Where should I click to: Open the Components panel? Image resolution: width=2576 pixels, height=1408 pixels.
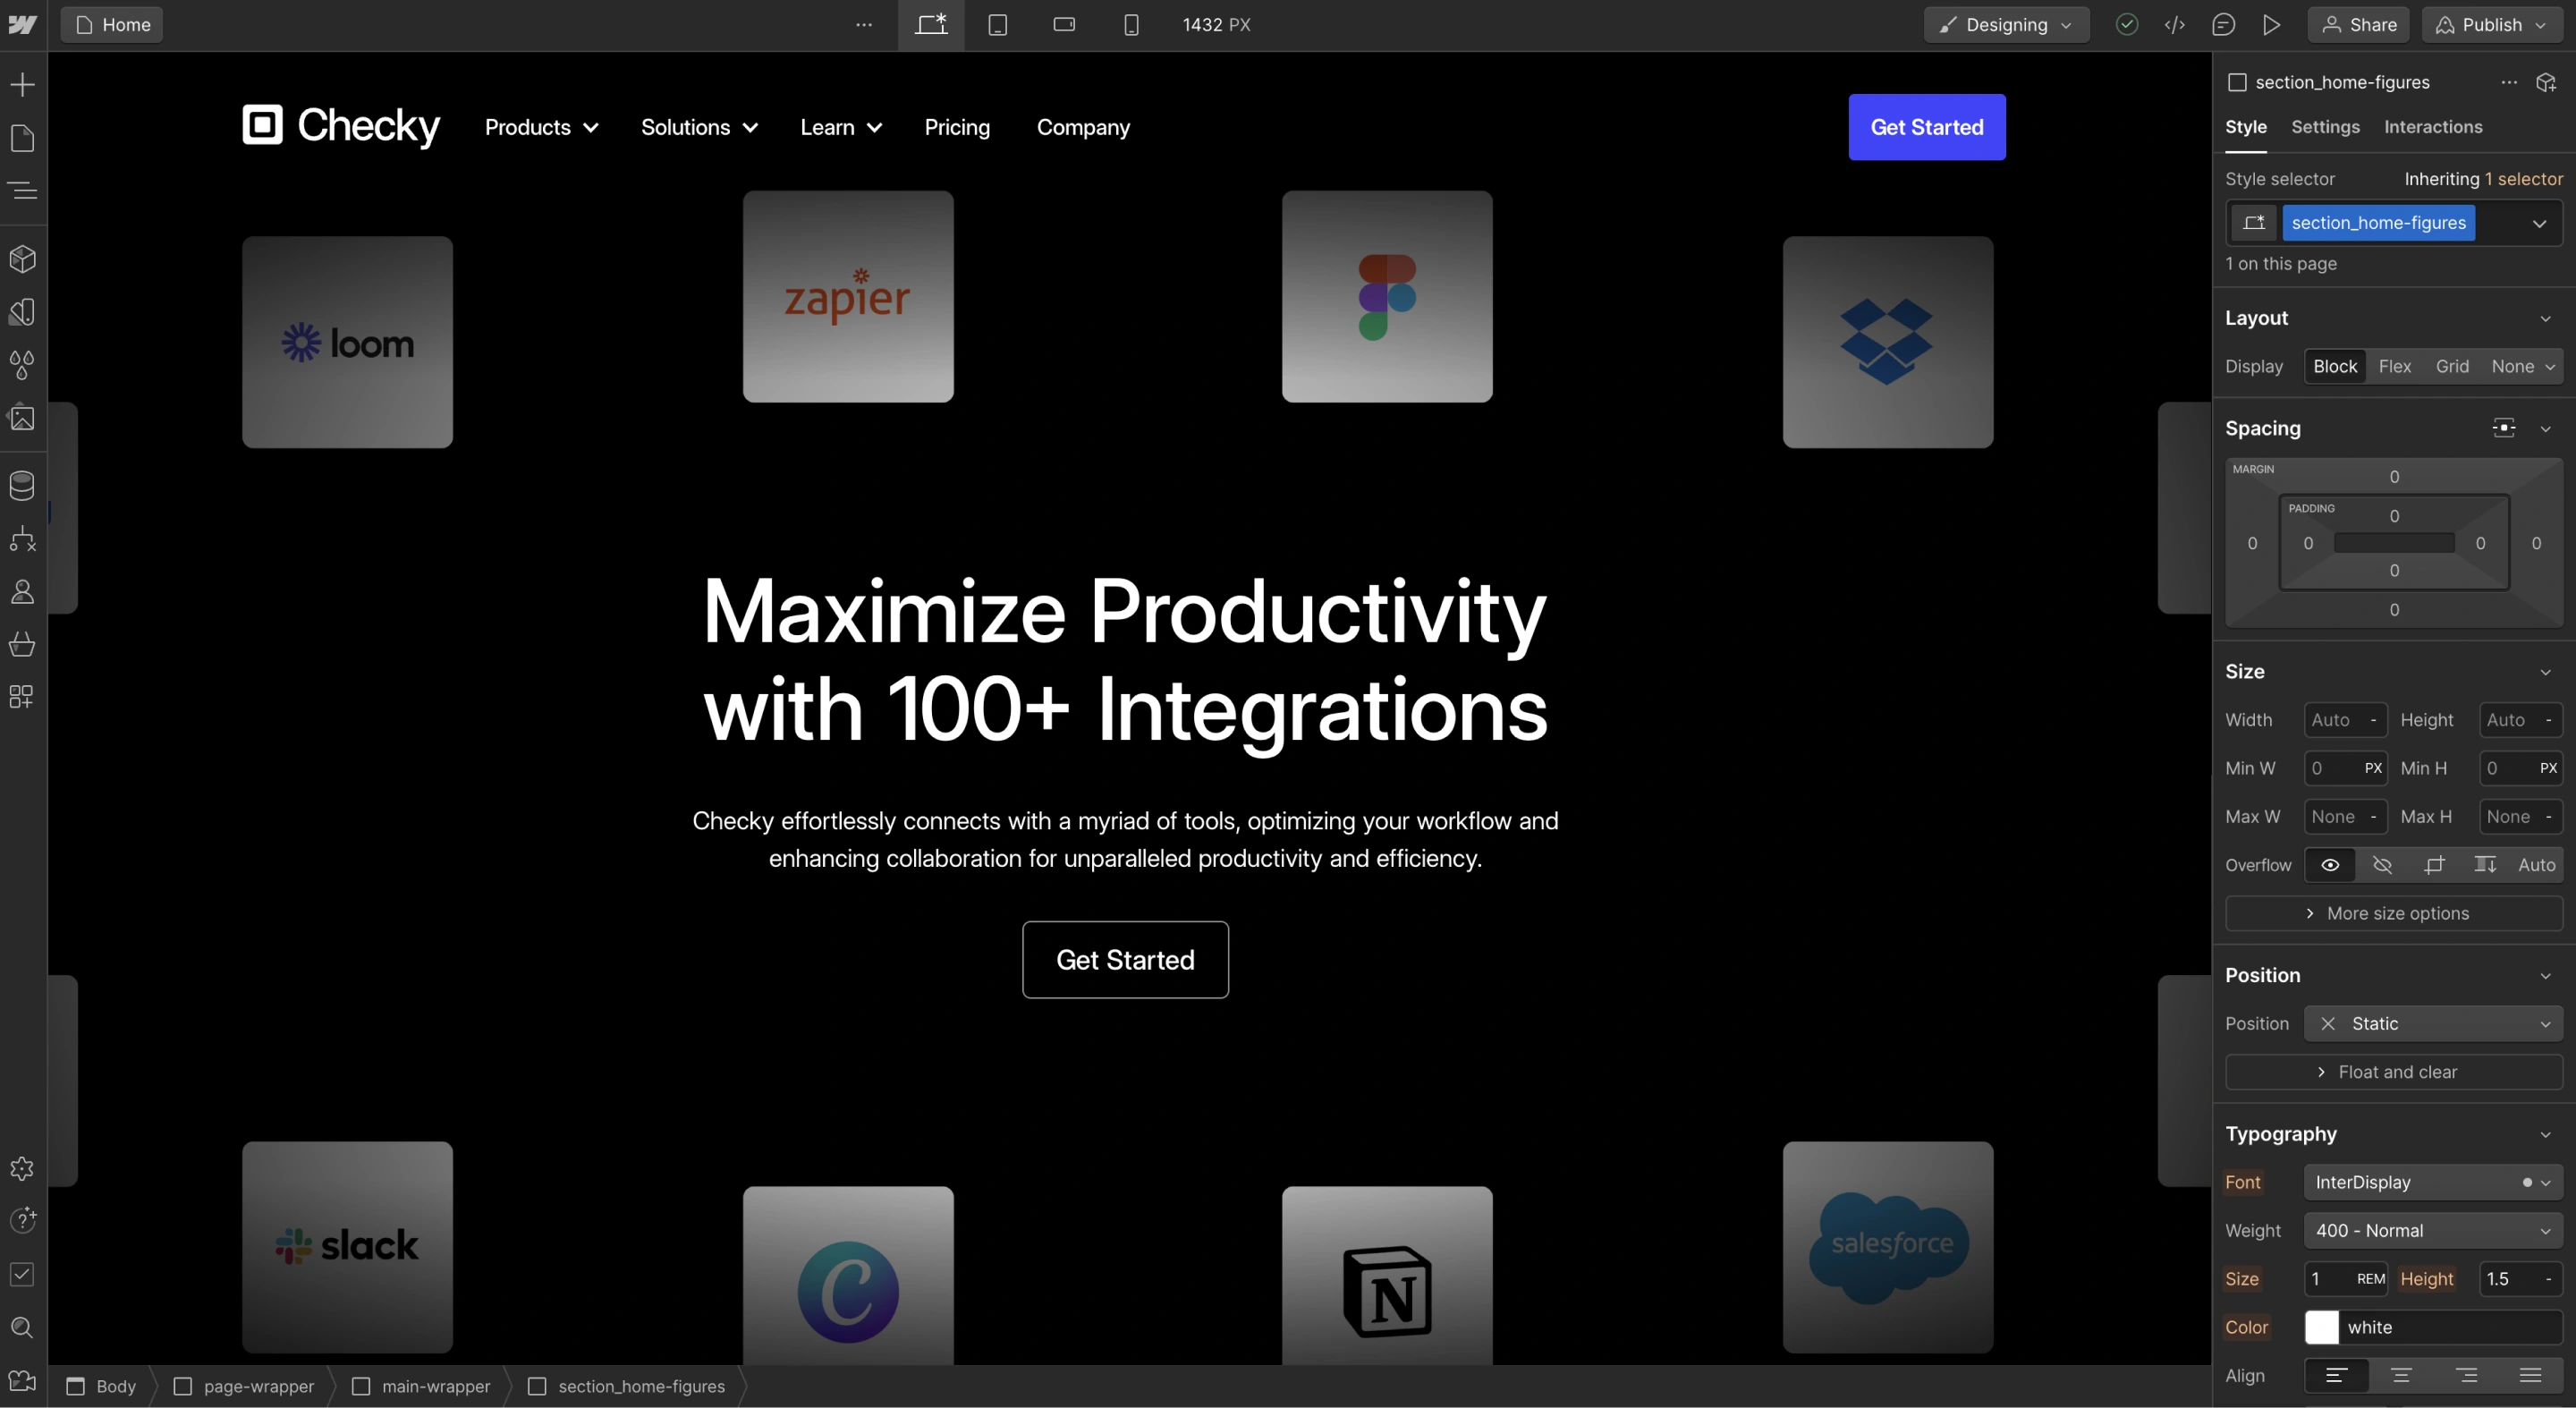(x=22, y=259)
